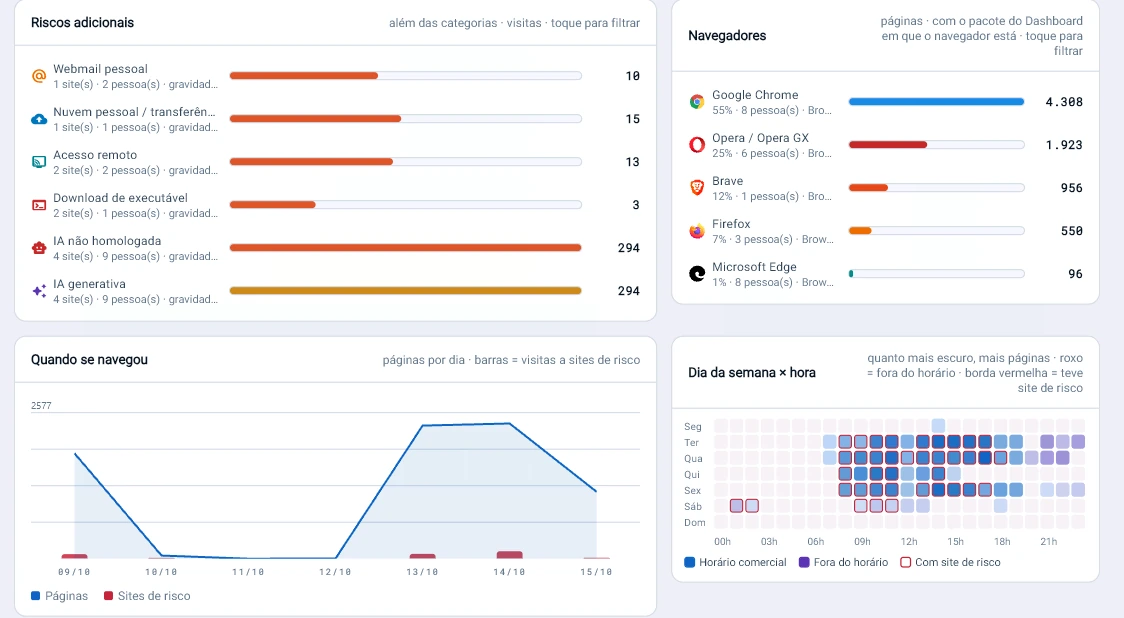The width and height of the screenshot is (1124, 618).
Task: Click the Nuvem pessoal visit count 15
Action: [632, 119]
